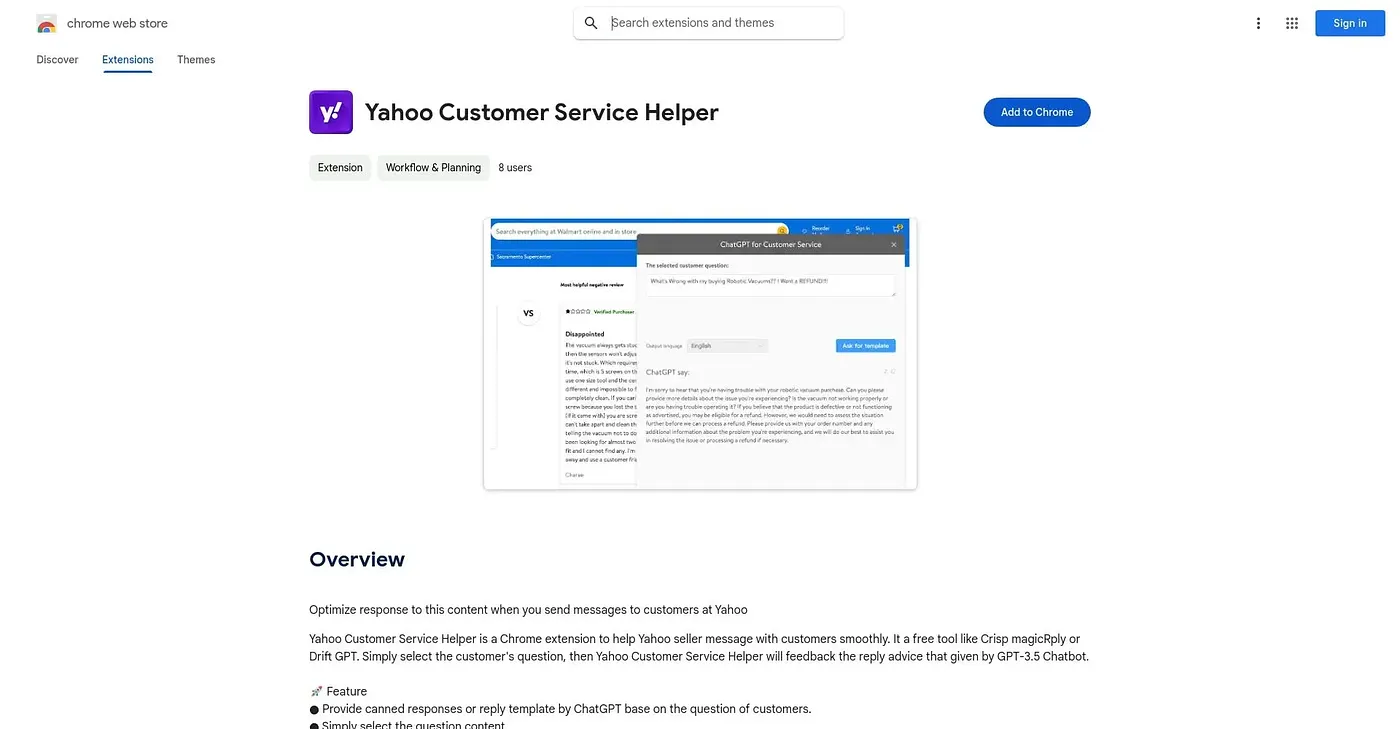Click the search magnifier icon

click(591, 23)
